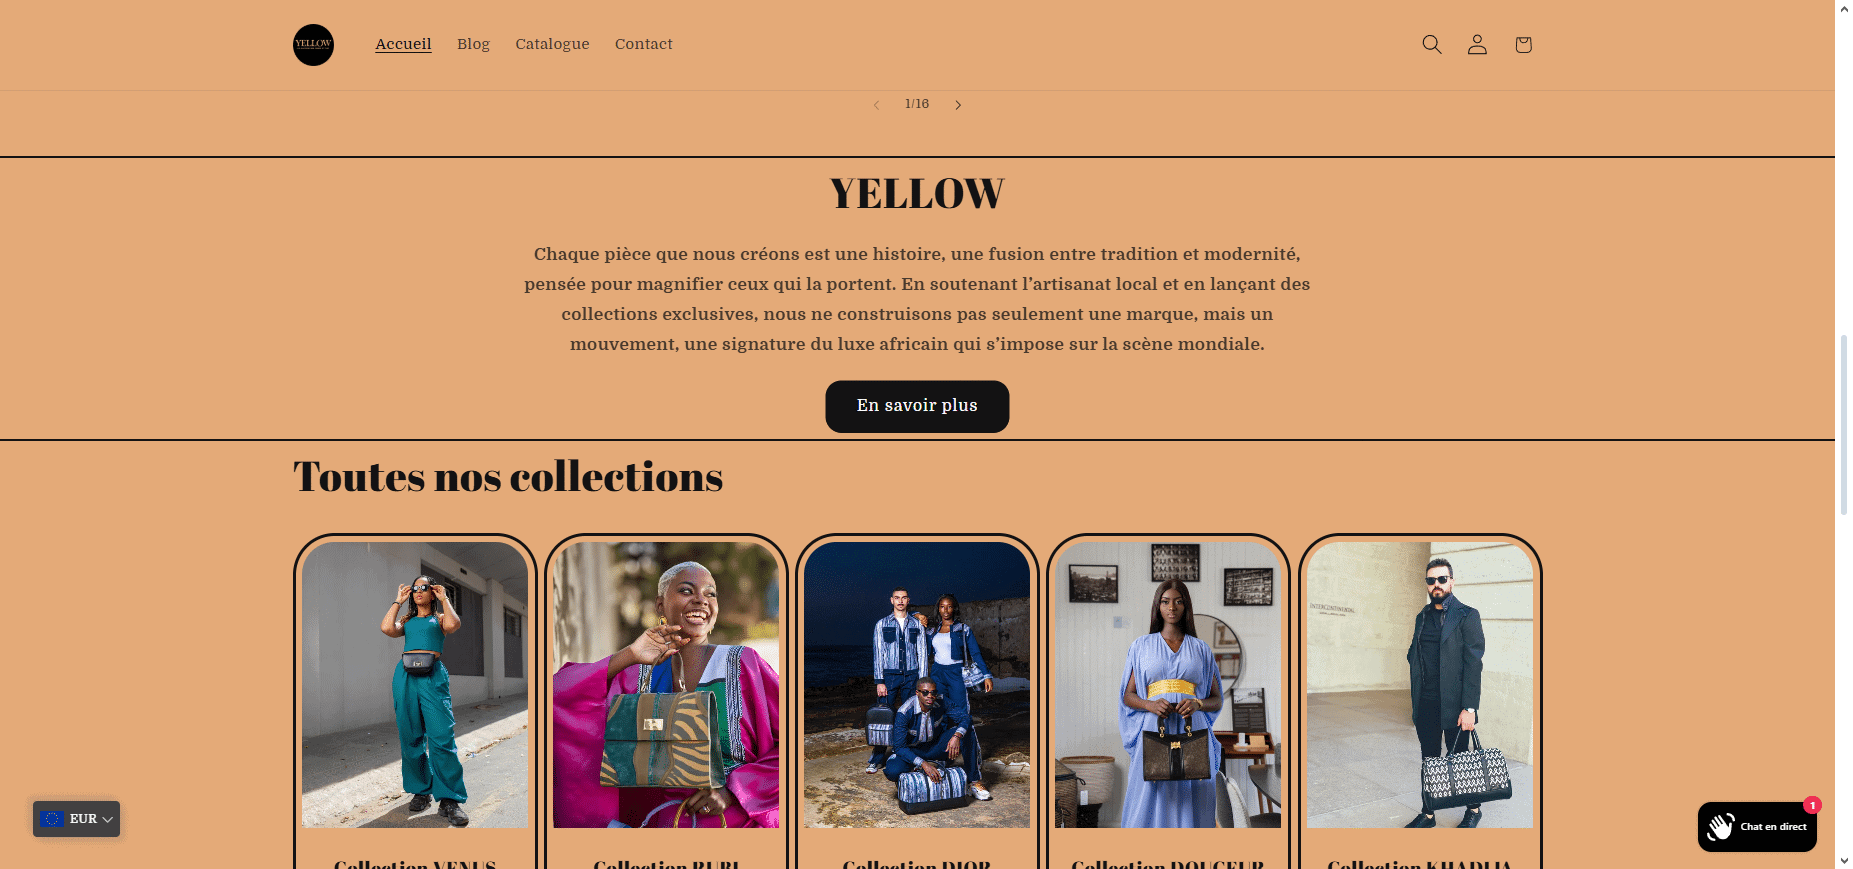Screen dimensions: 1853x869
Task: Open the pink dress collection image
Action: (666, 685)
